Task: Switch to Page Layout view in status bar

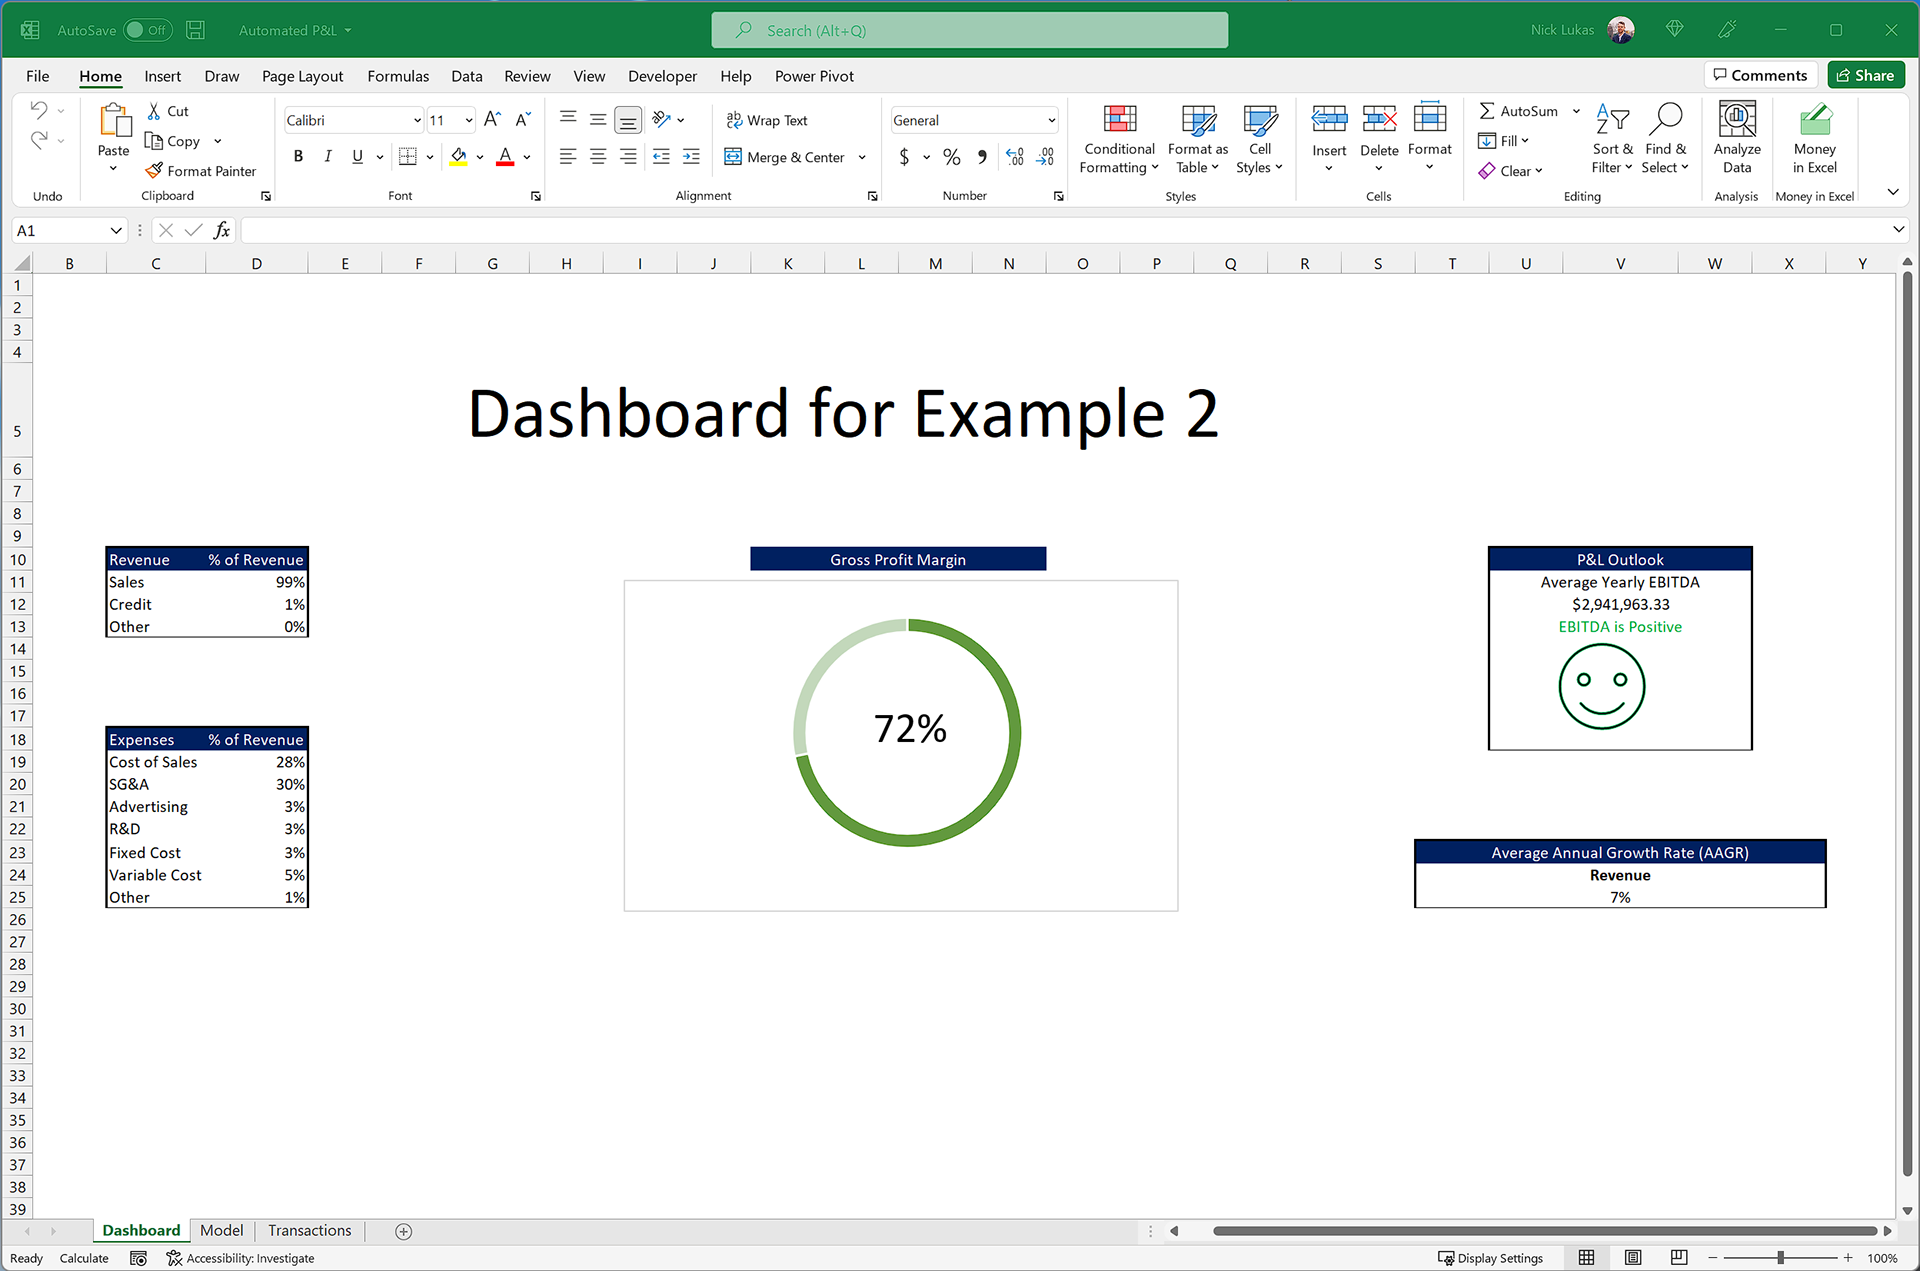Action: (x=1633, y=1258)
